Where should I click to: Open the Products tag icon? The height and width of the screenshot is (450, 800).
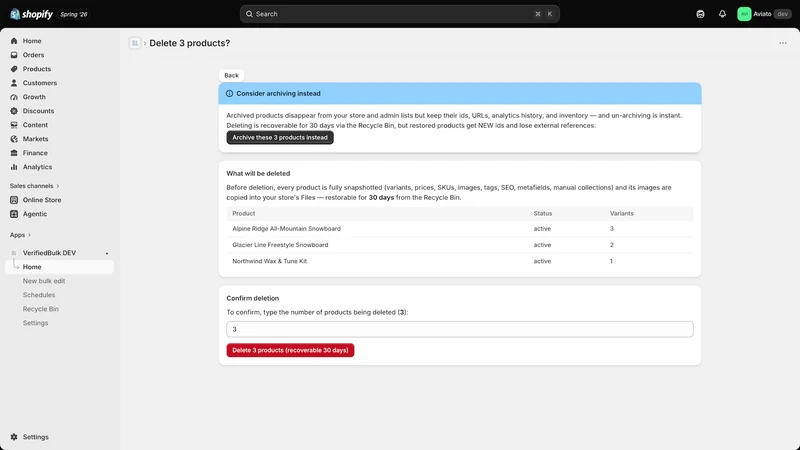coord(14,69)
